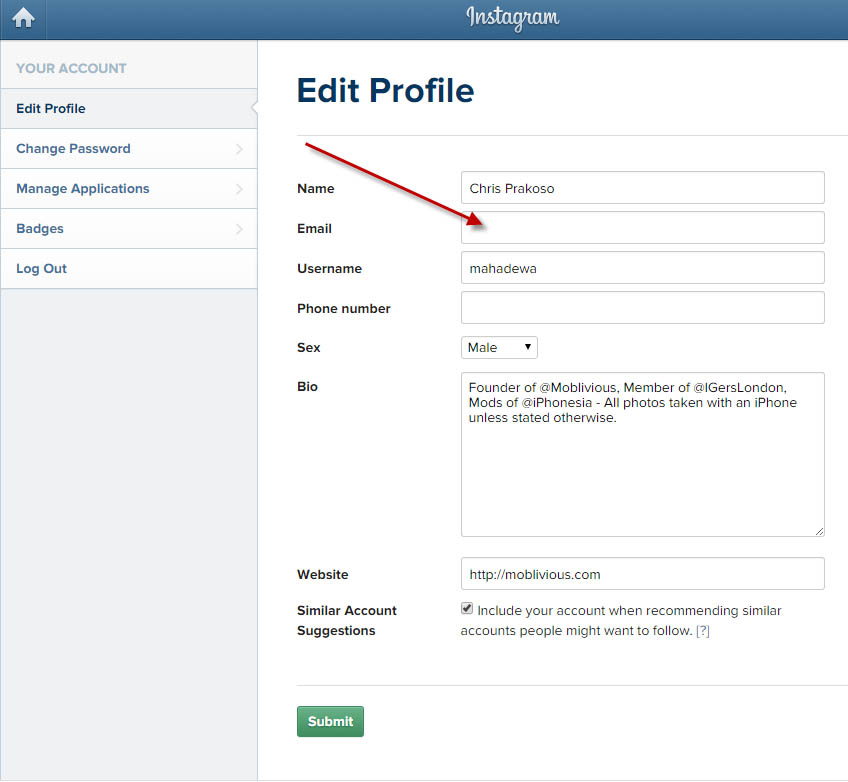Click the Instagram logo in the header
Image resolution: width=848 pixels, height=782 pixels.
coord(512,18)
